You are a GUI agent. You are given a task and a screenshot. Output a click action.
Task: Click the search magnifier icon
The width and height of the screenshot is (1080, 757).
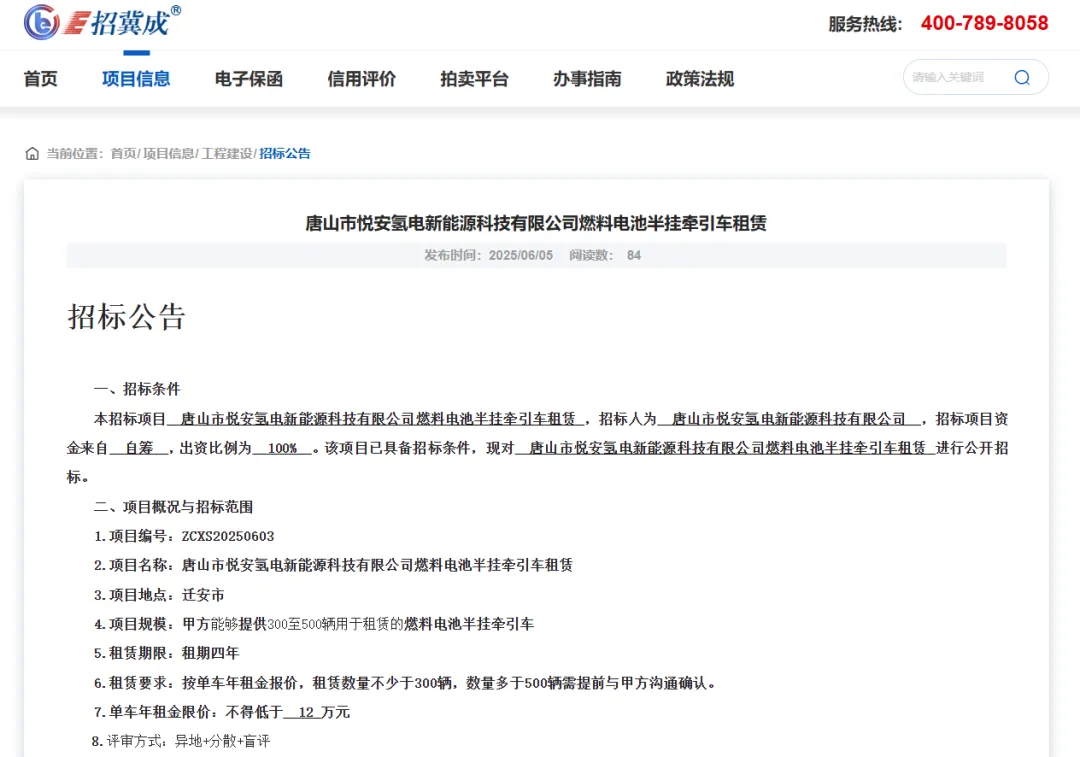coord(1022,77)
